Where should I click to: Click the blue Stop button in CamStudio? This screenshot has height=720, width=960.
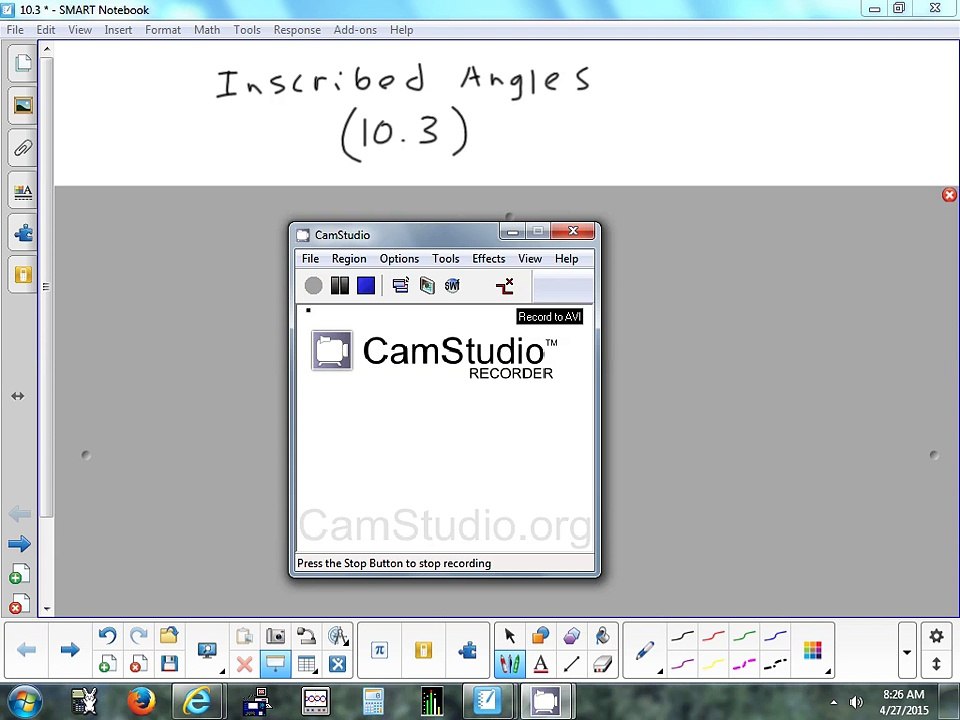366,285
